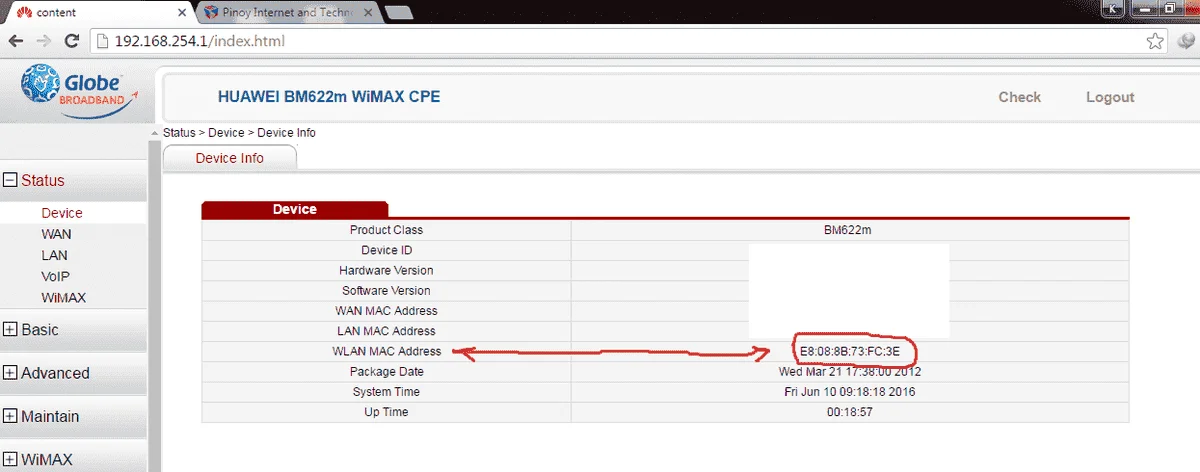Click the BM622m product value

coord(848,230)
